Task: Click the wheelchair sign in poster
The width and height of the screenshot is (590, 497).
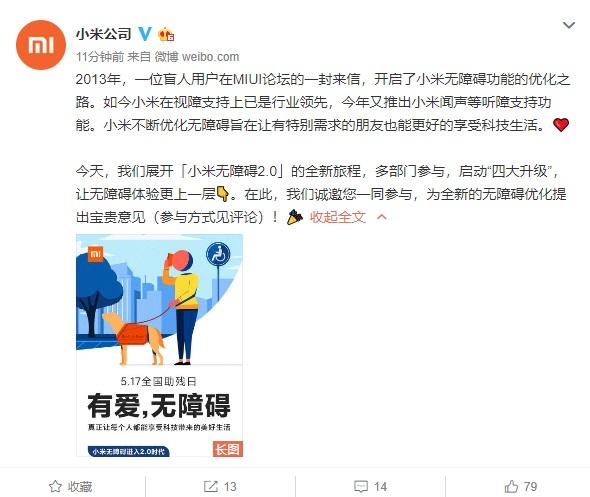Action: pyautogui.click(x=218, y=255)
